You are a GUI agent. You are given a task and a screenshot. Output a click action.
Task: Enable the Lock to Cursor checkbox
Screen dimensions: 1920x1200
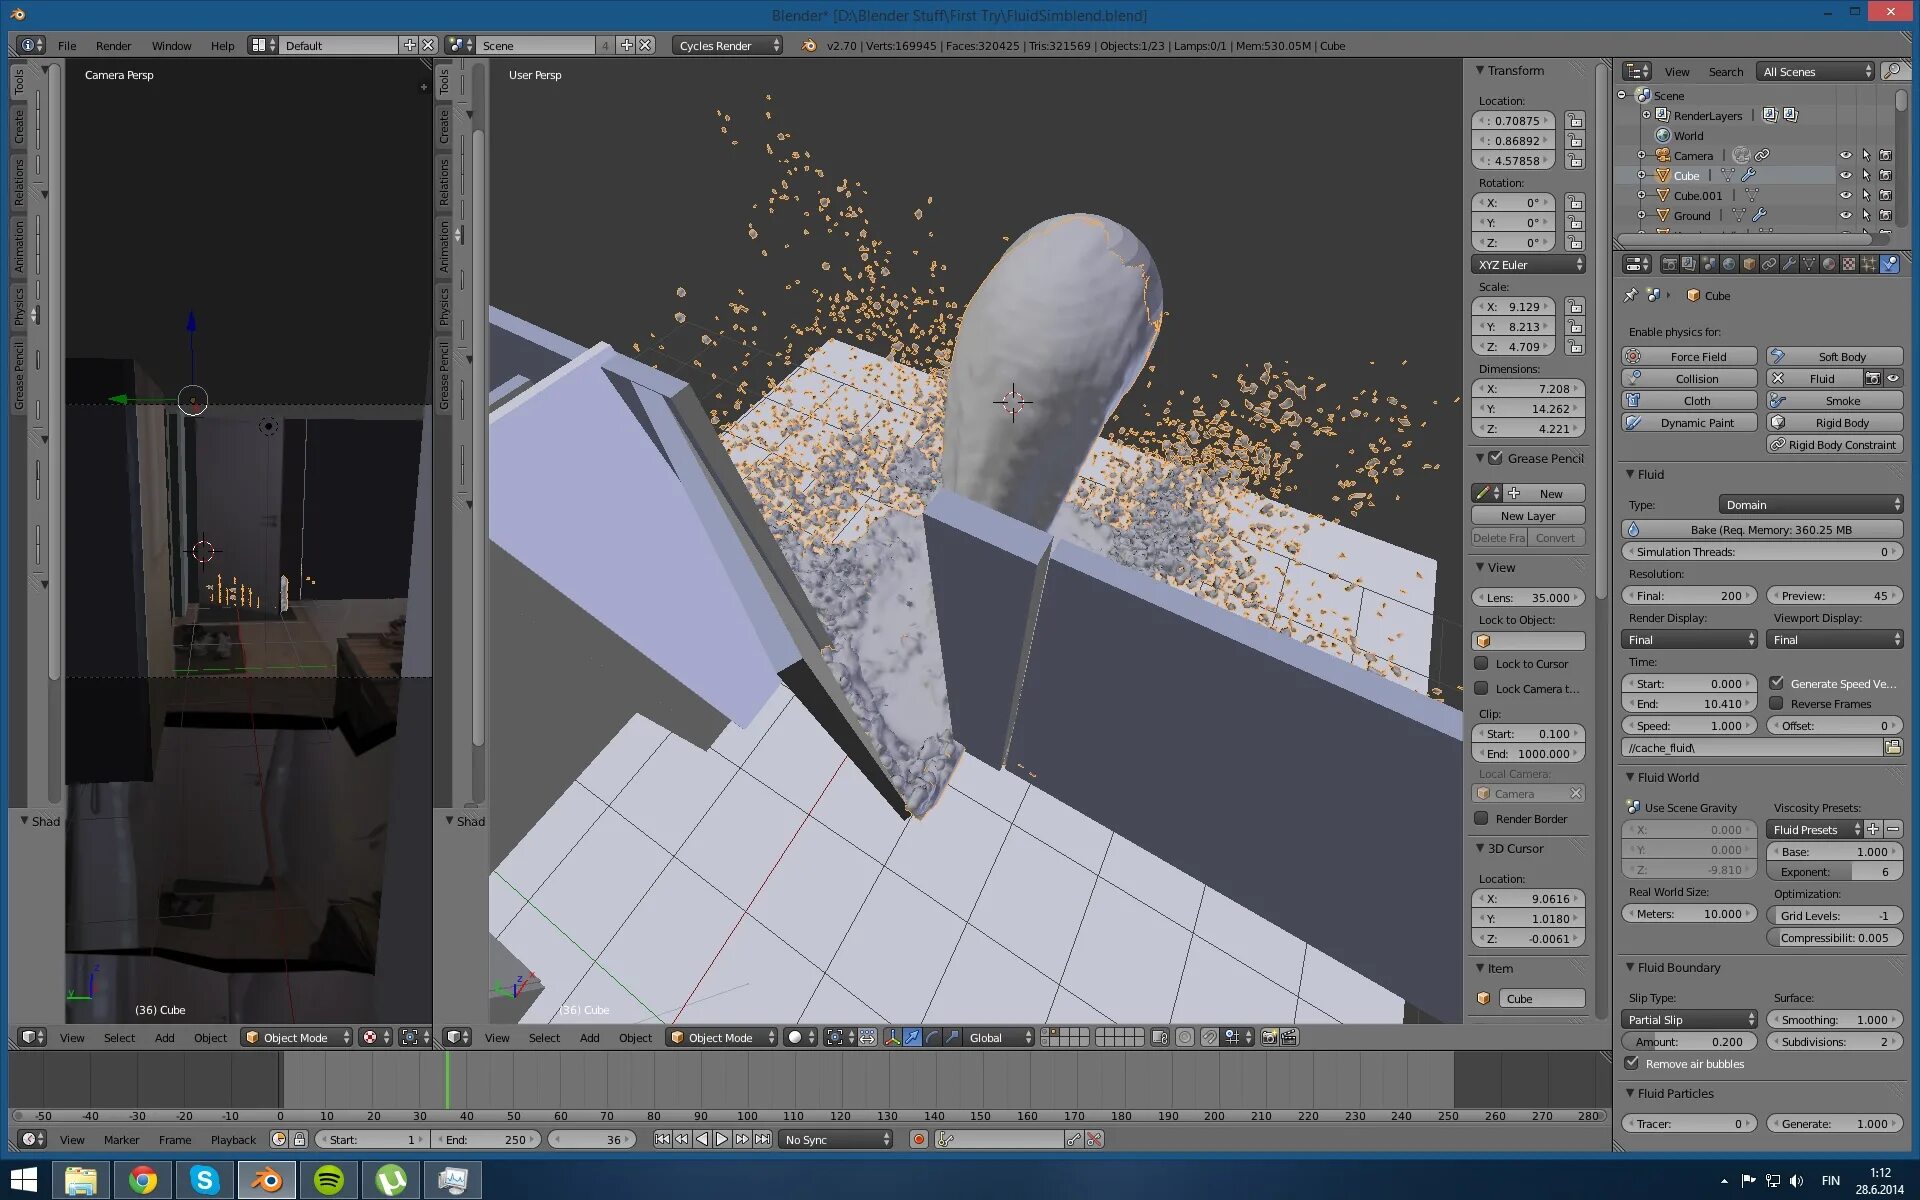1481,663
